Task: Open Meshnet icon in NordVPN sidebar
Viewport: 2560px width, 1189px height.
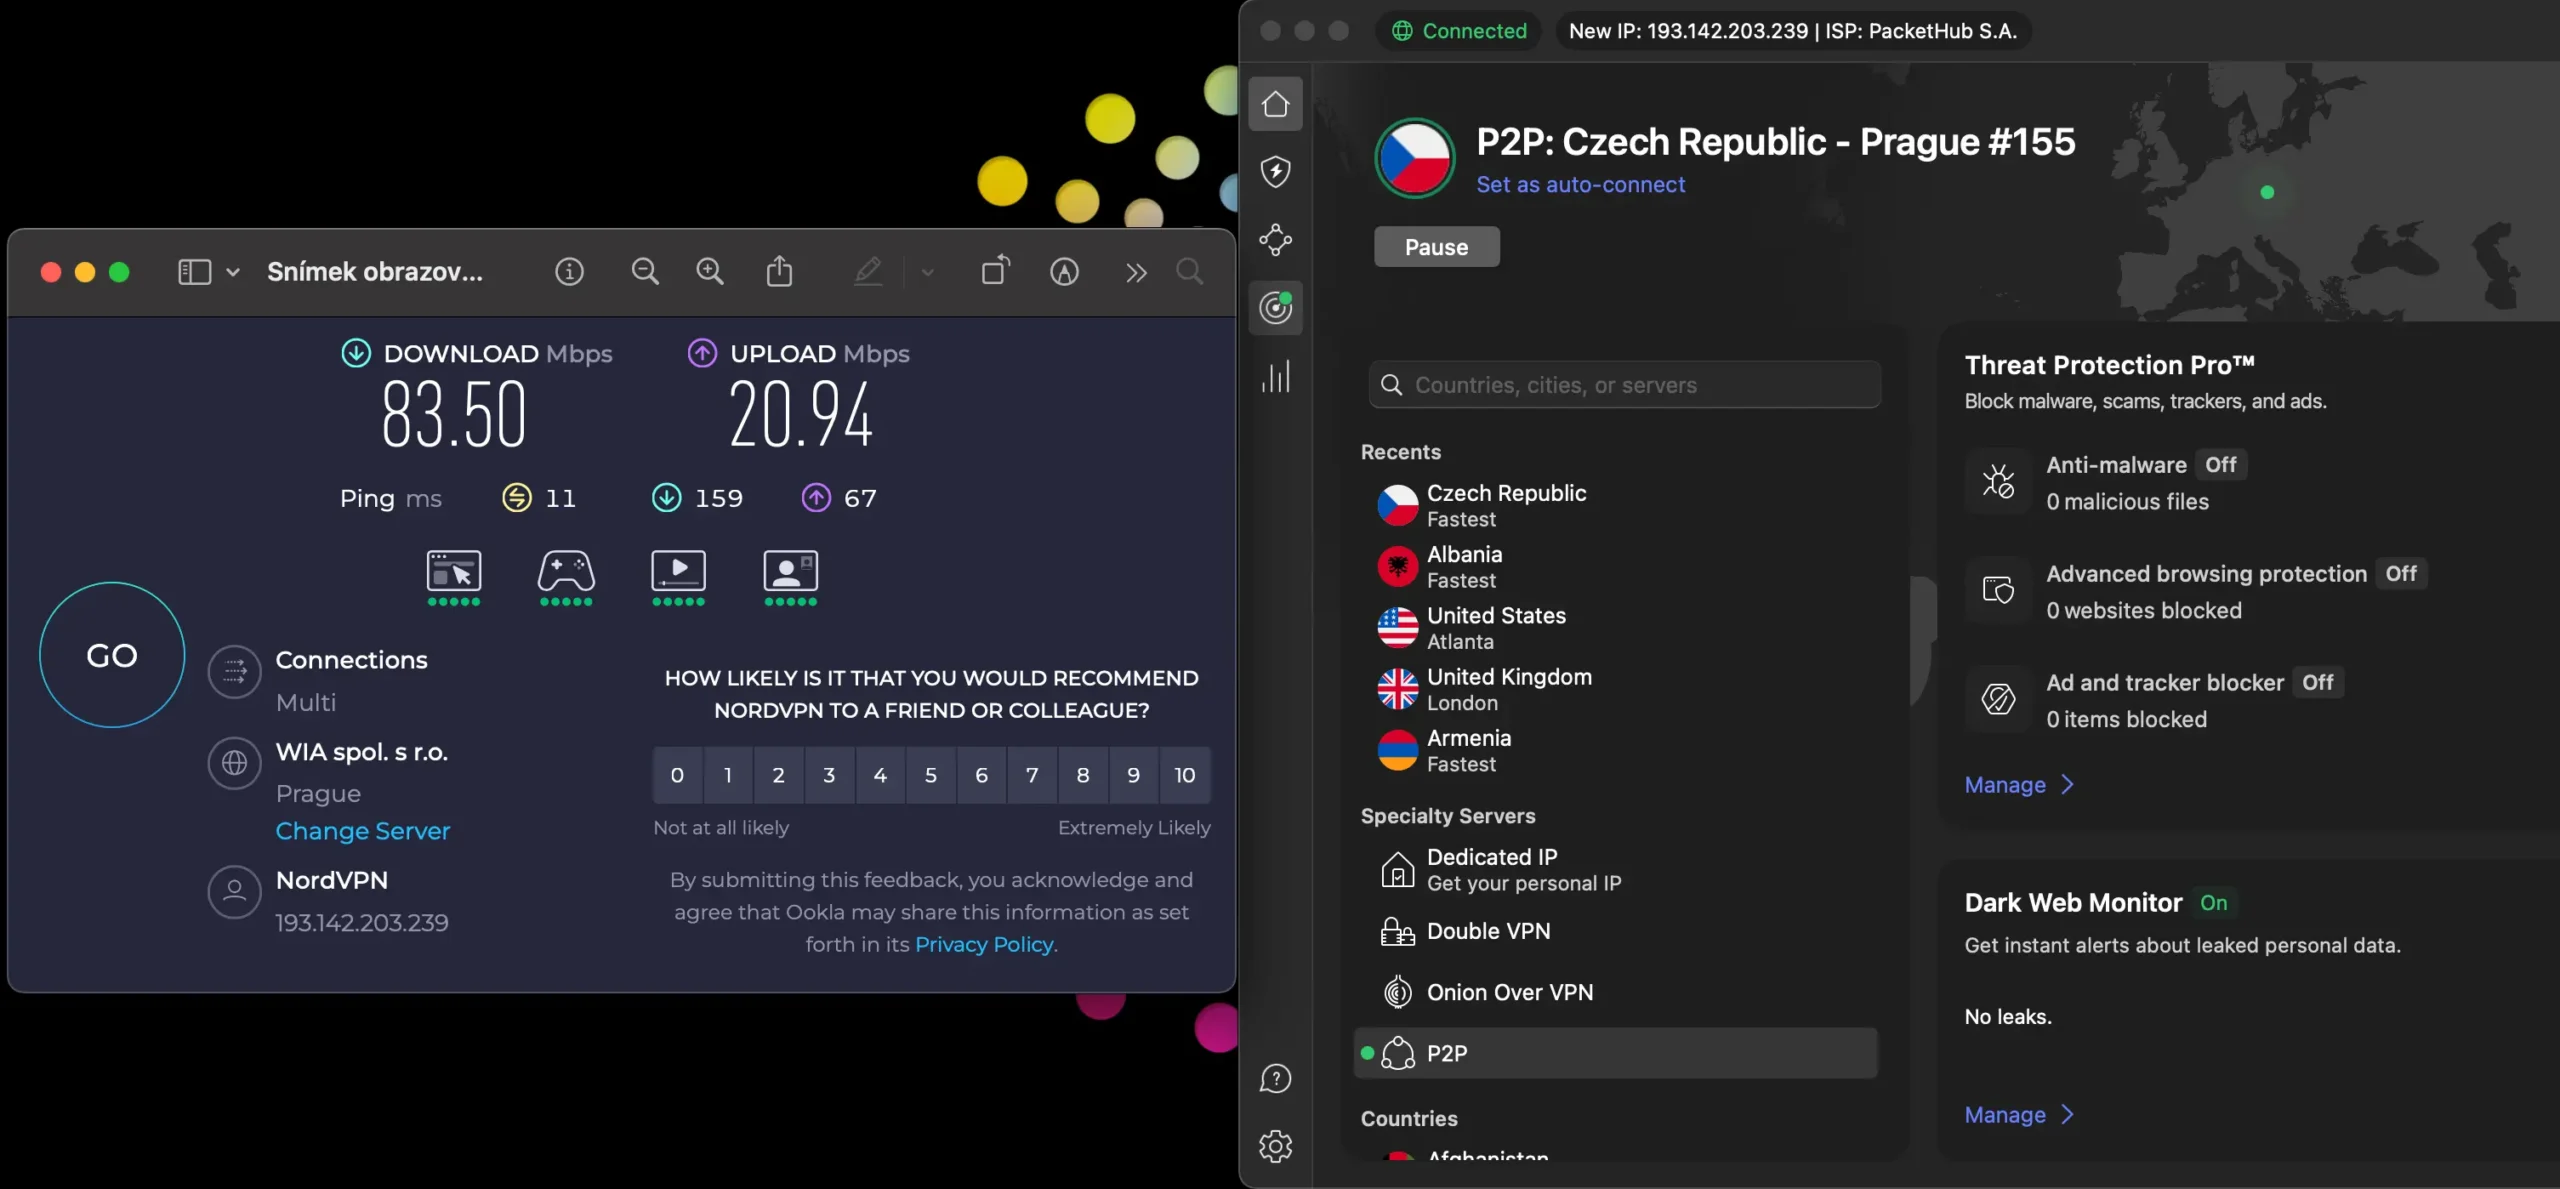Action: pyautogui.click(x=1275, y=240)
